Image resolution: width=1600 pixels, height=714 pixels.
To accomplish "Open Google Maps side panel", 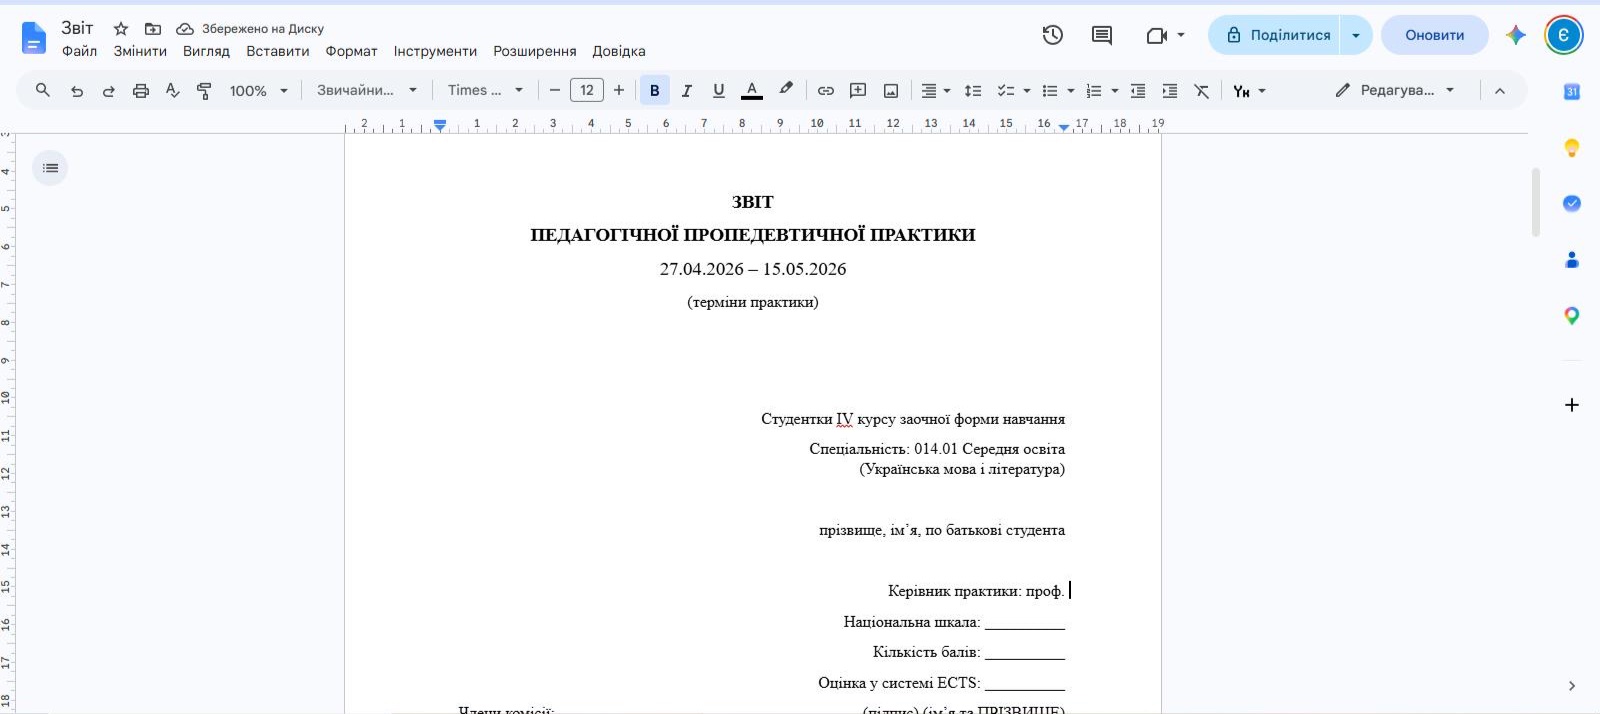I will click(1572, 316).
